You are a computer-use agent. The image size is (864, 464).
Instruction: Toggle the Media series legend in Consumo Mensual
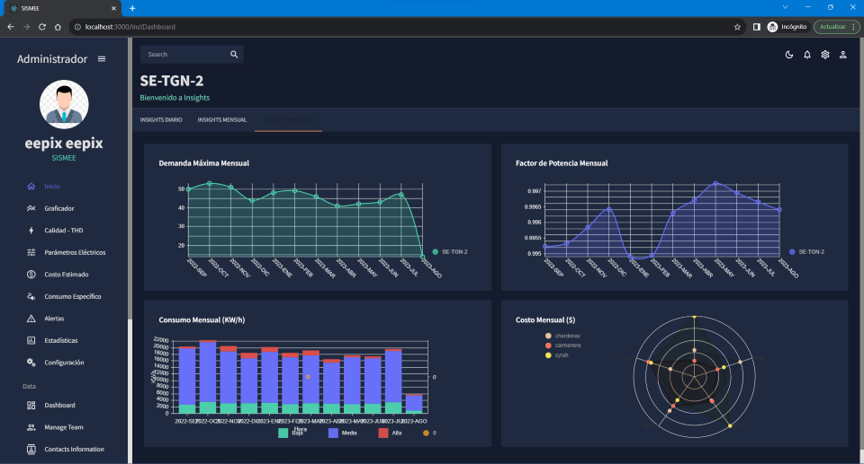click(x=342, y=433)
